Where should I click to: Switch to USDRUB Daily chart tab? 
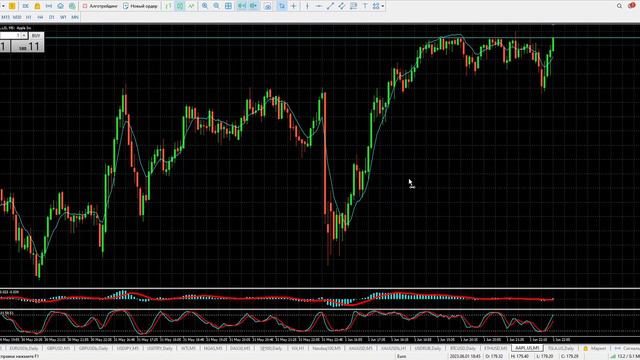[428, 348]
